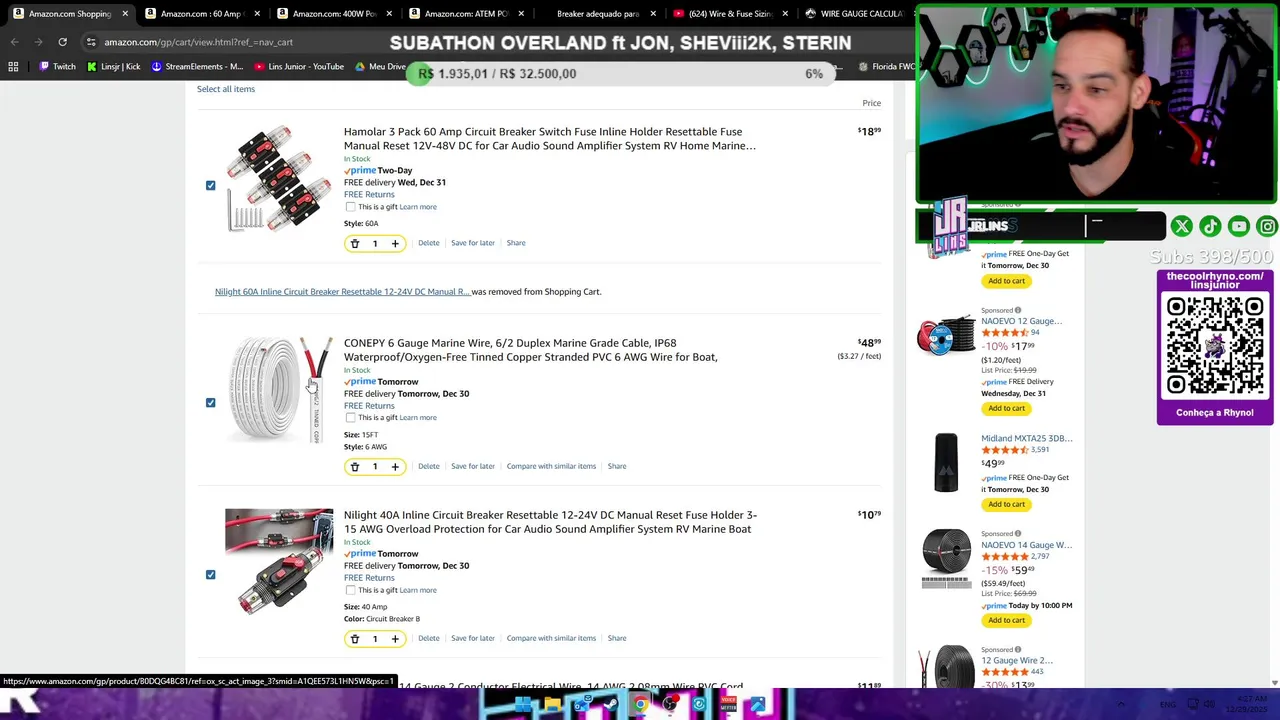1280x720 pixels.
Task: Open Windows Start menu on taskbar
Action: pos(524,705)
